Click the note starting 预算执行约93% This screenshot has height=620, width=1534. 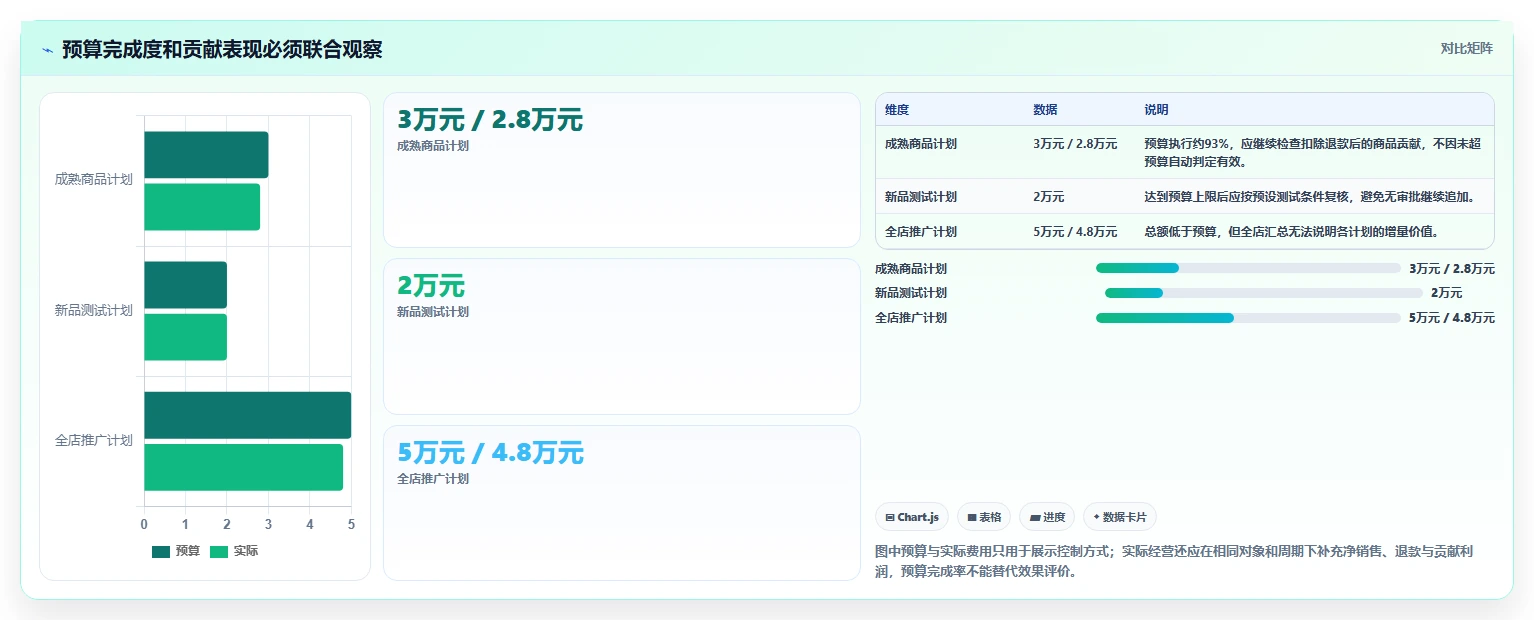coord(1311,153)
